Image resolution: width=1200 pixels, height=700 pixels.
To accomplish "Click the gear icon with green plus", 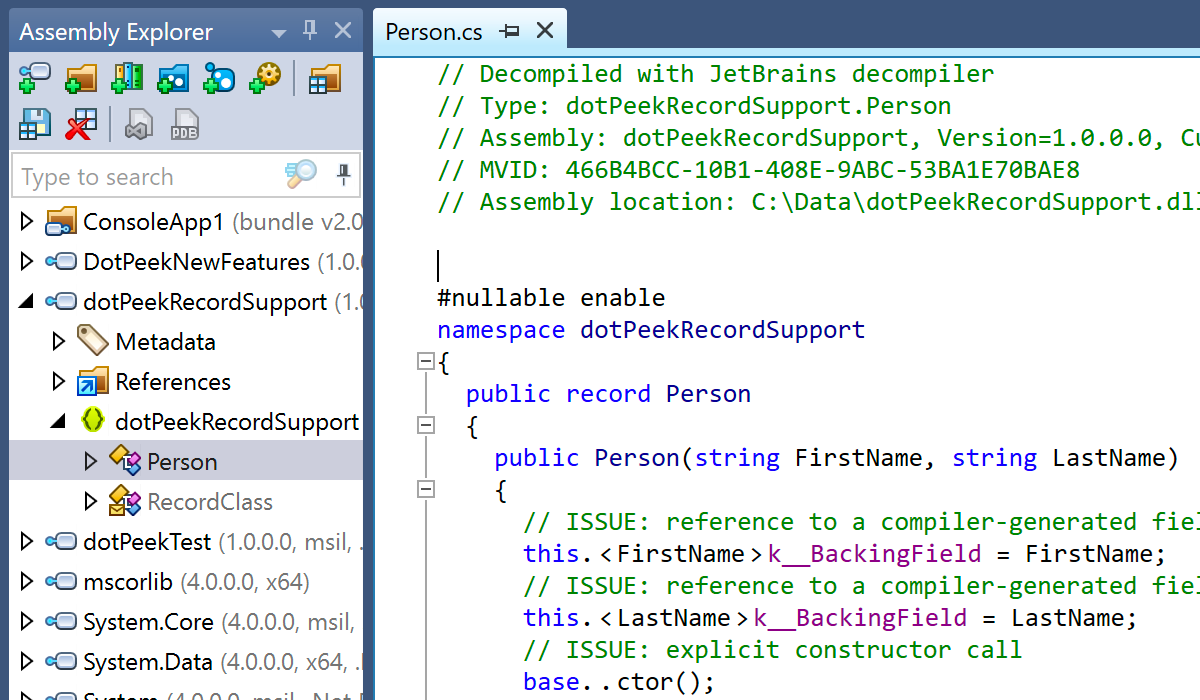I will click(x=266, y=77).
